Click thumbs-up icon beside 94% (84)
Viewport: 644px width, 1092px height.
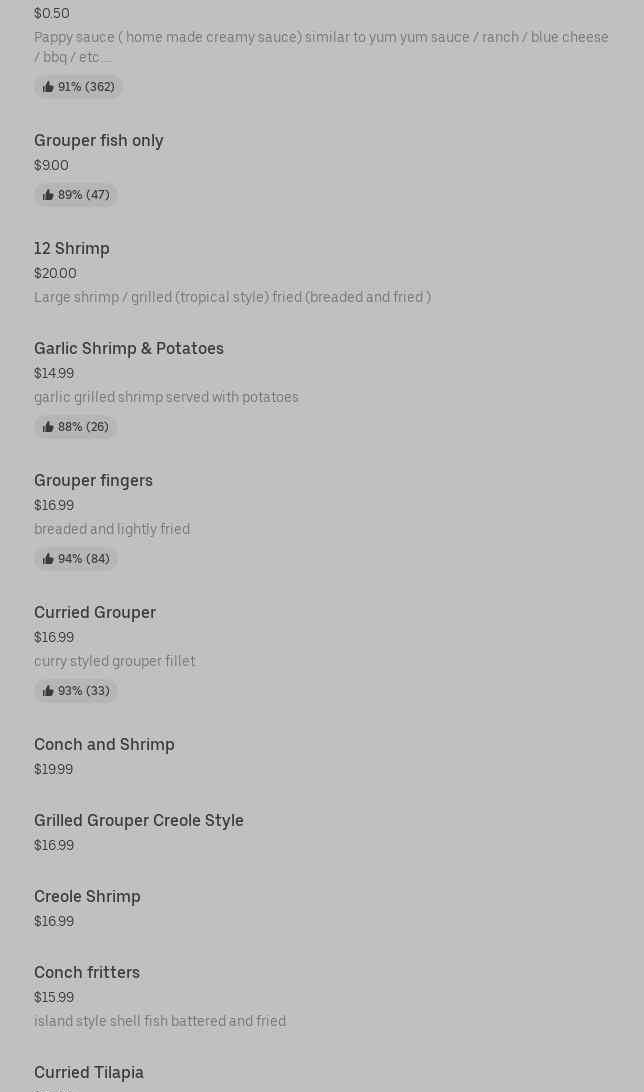[x=48, y=559]
